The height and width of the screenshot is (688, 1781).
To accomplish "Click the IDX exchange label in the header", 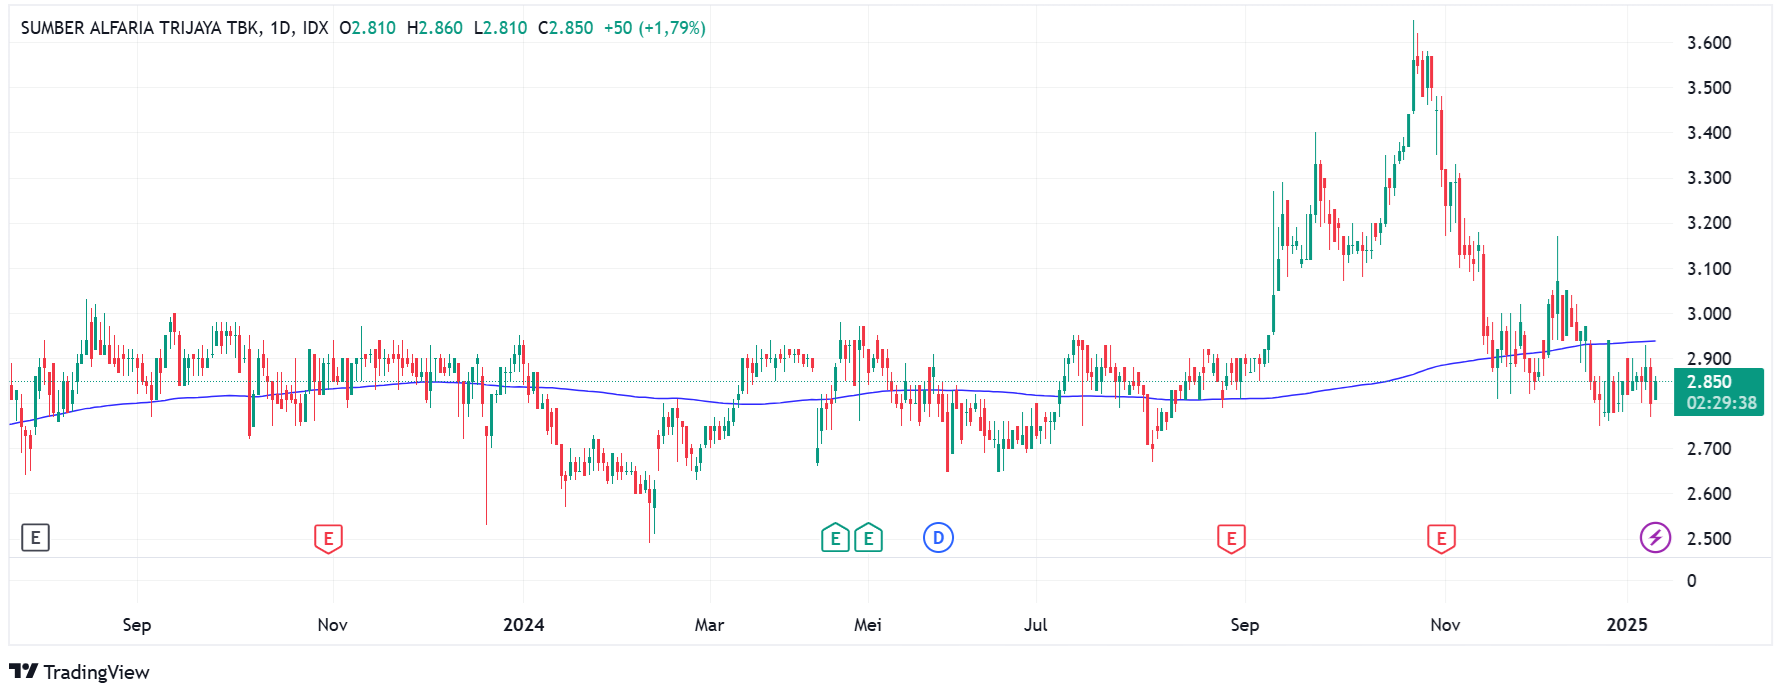I will 315,28.
